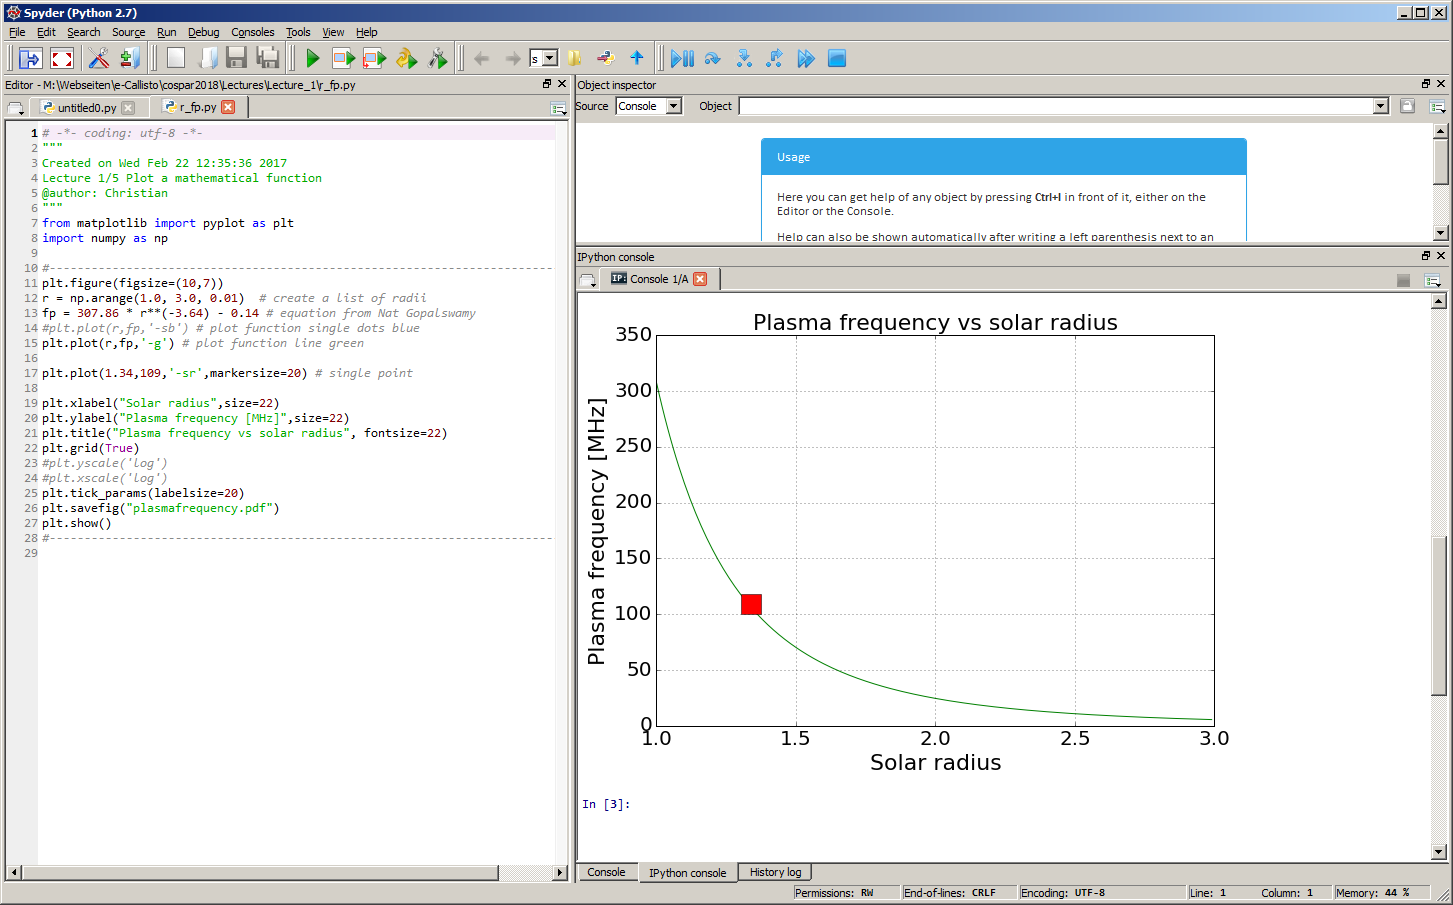Image resolution: width=1453 pixels, height=905 pixels.
Task: Click the gray stop kernel square icon
Action: click(x=1403, y=280)
